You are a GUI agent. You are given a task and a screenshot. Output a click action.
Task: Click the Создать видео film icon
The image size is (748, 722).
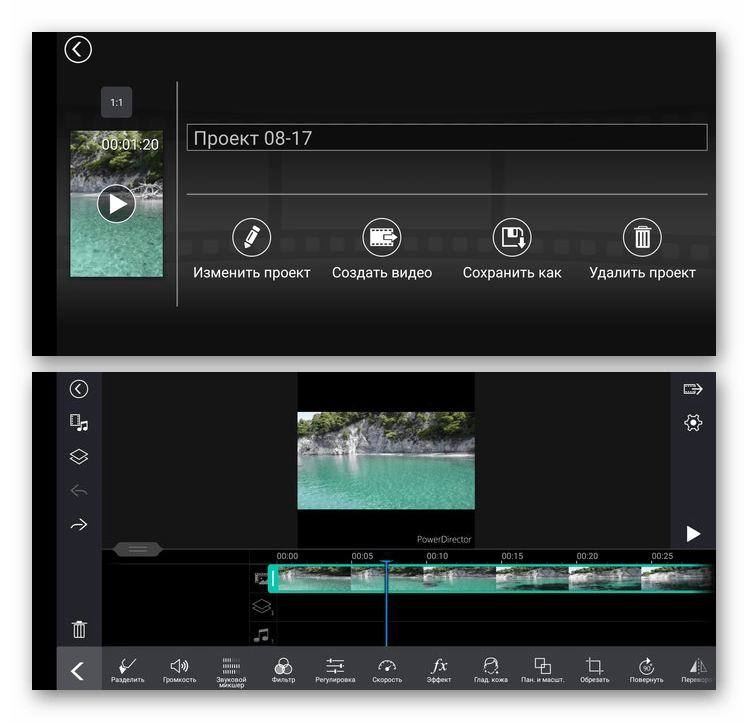click(382, 237)
